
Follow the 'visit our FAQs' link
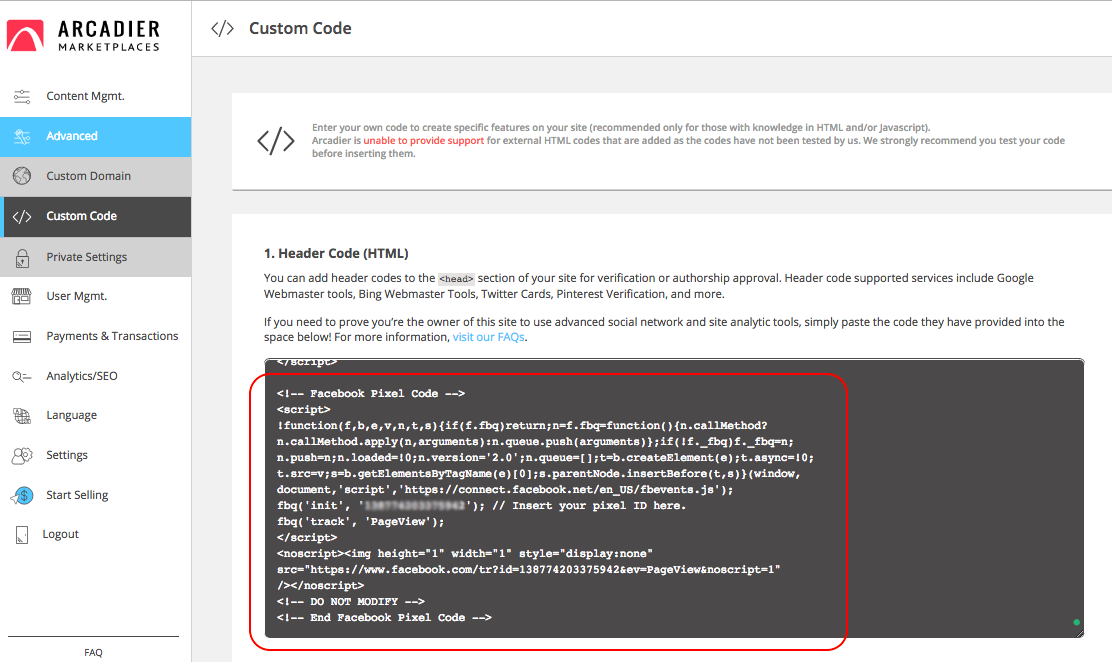coord(489,337)
